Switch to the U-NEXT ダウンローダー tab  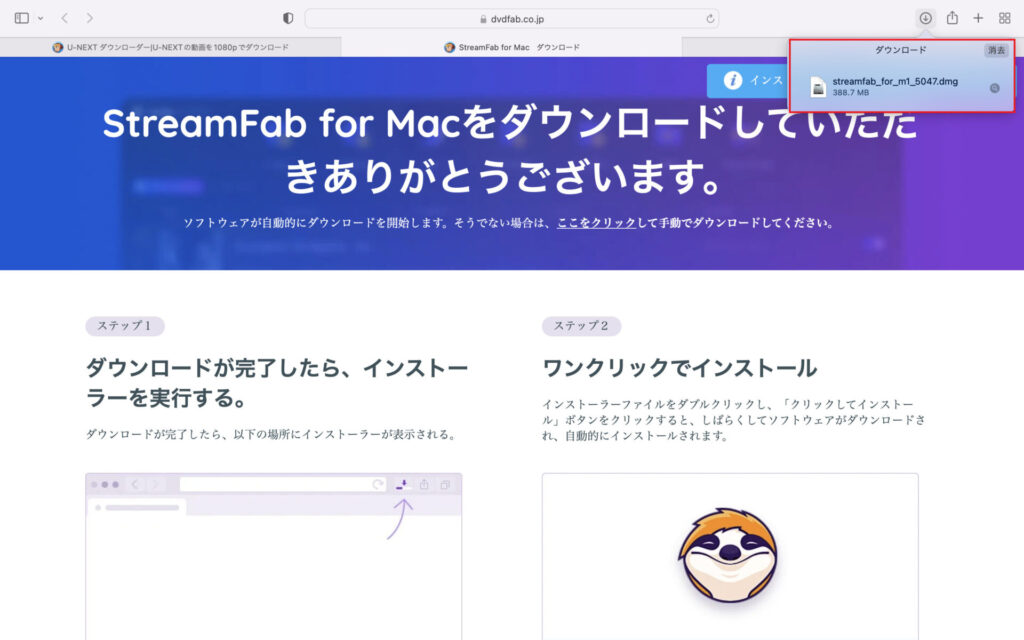pyautogui.click(x=170, y=47)
